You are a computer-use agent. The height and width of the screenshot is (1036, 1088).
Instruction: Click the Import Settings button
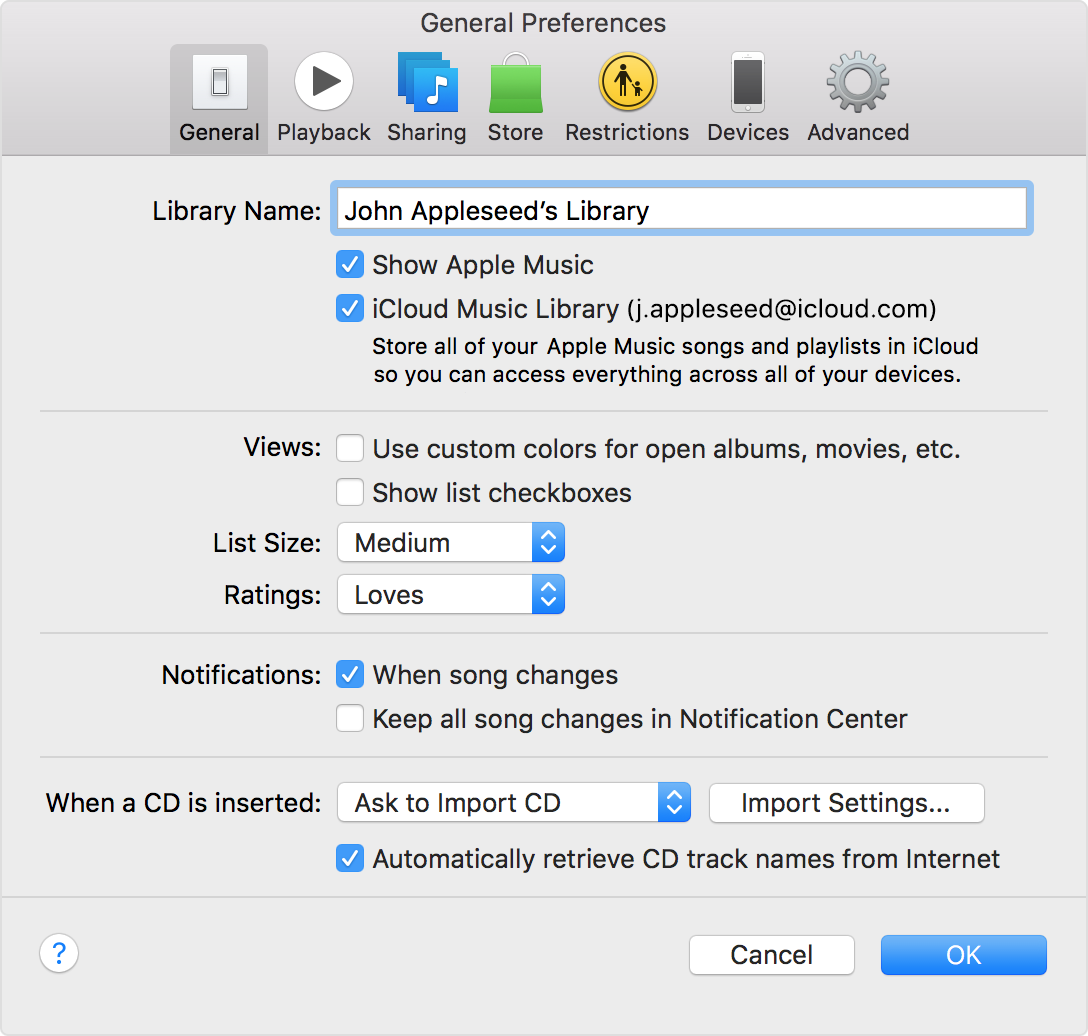pos(847,803)
